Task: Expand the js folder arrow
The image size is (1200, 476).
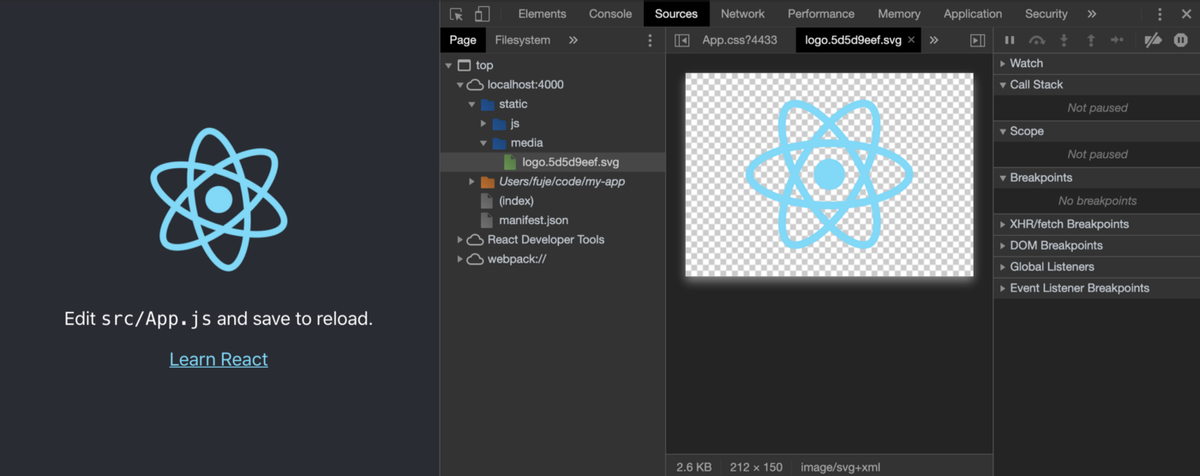Action: click(x=484, y=124)
